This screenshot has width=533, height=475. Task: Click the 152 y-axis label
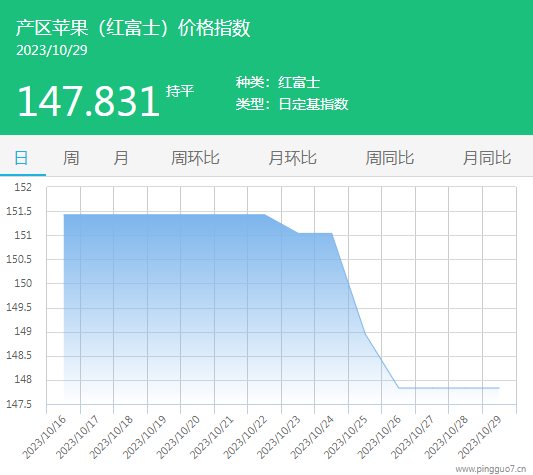coord(23,187)
